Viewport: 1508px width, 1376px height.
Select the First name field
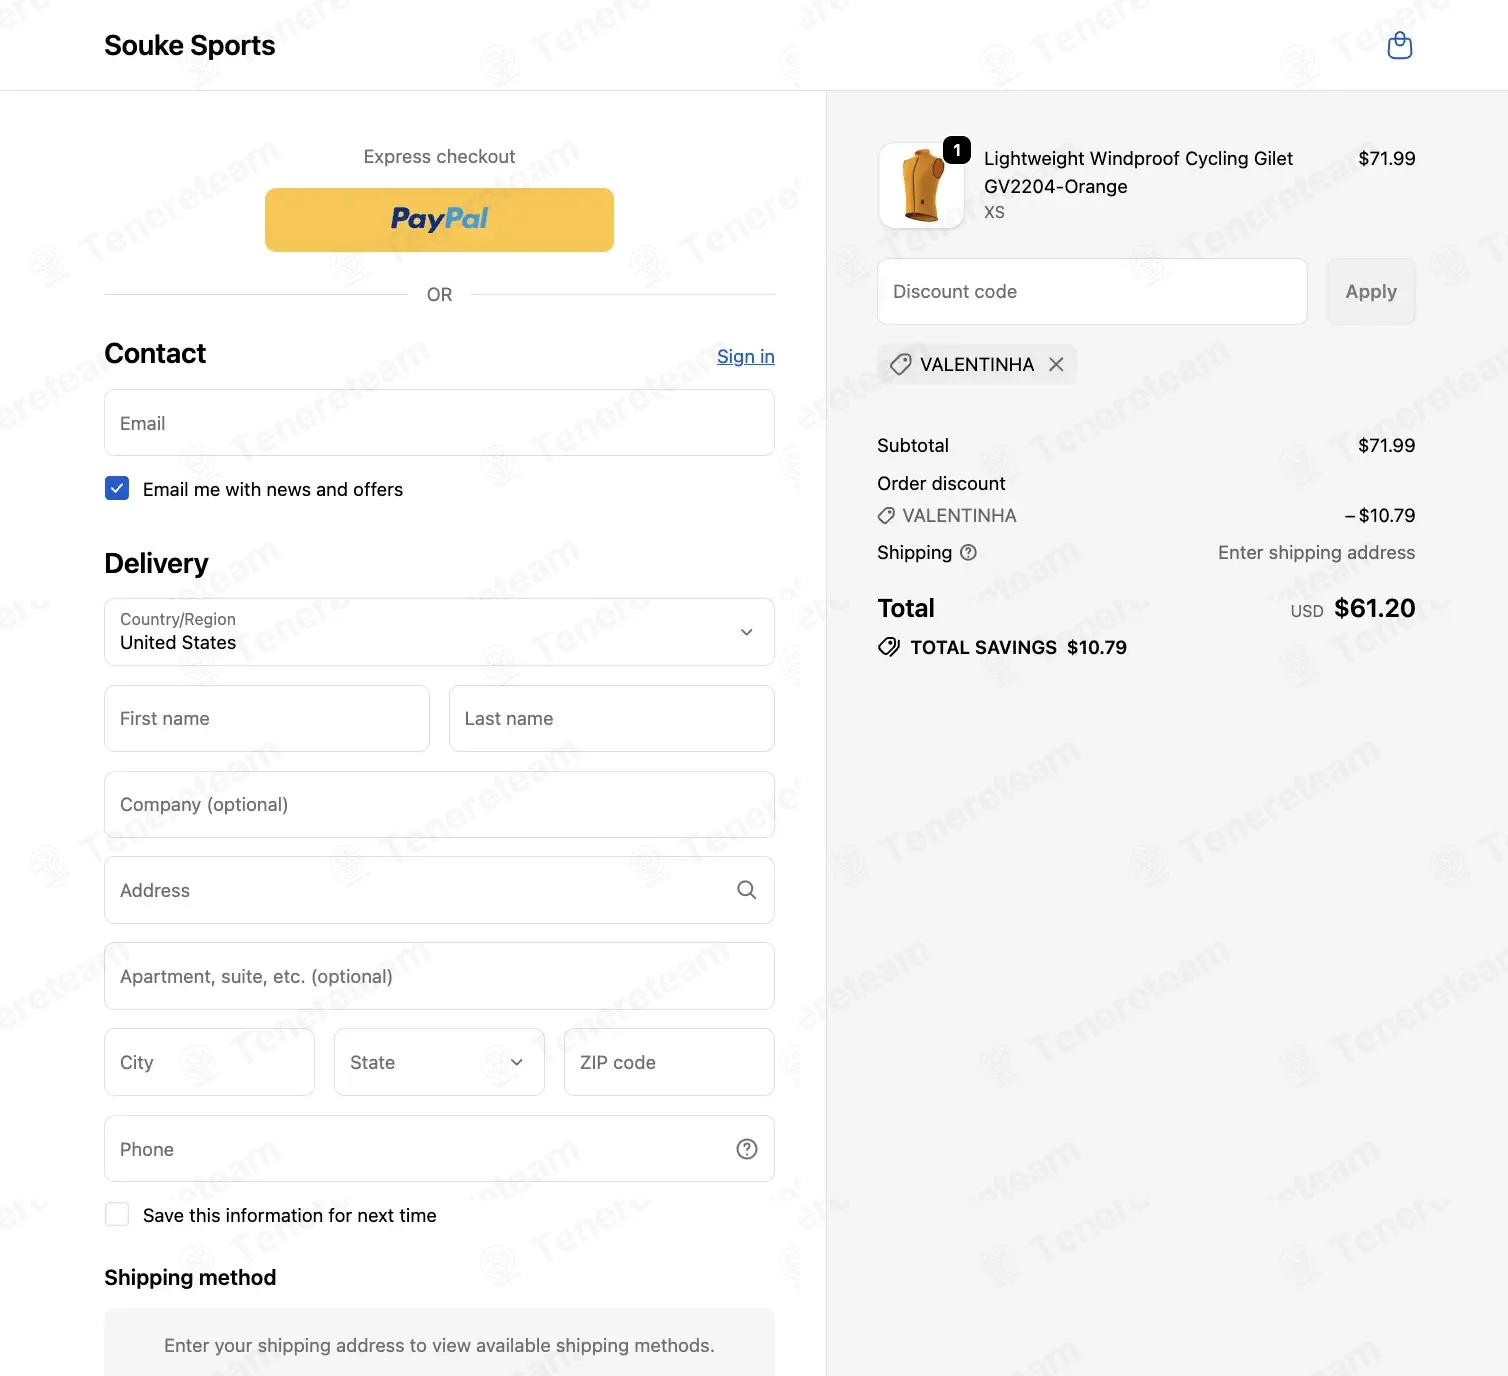coord(267,718)
